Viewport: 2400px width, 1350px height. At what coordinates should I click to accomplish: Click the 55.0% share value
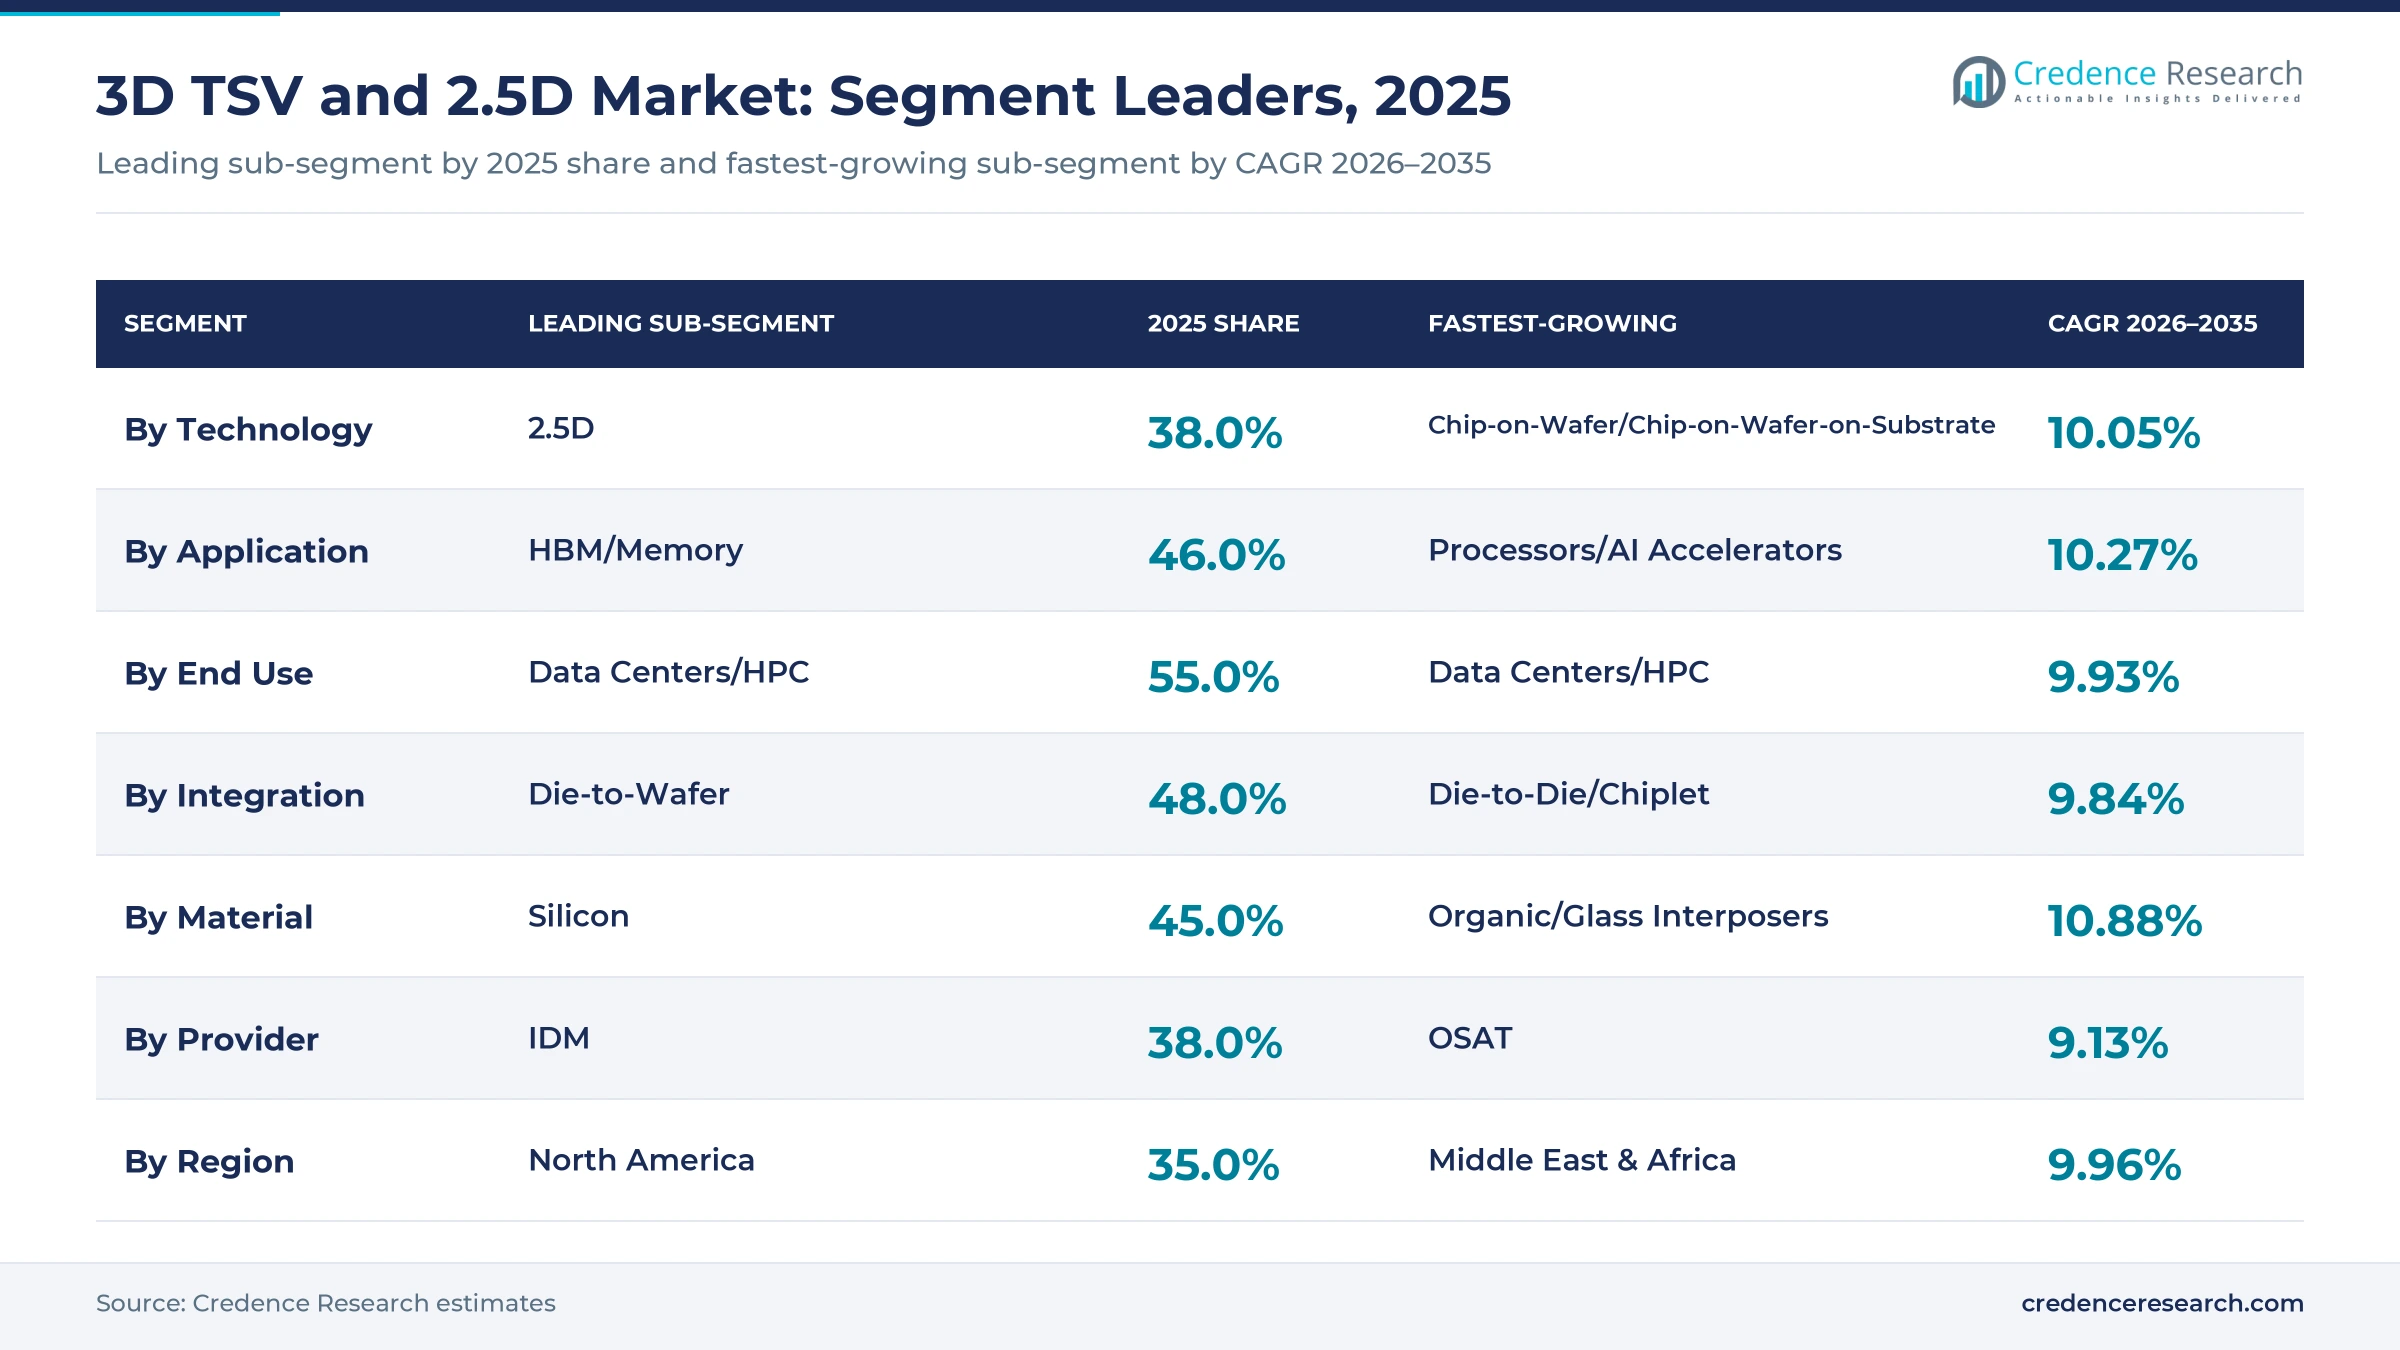click(1213, 677)
